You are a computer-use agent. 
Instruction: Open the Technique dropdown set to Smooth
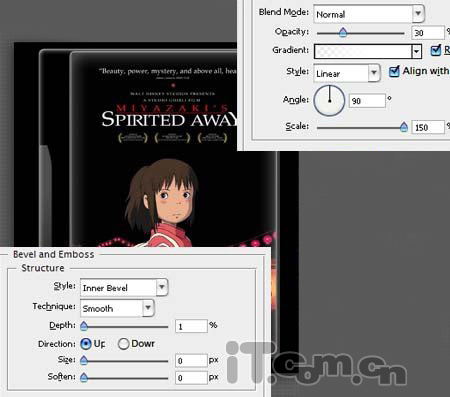(x=117, y=308)
